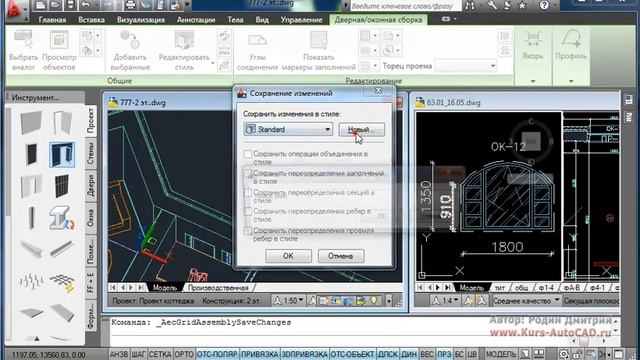Click the favorites star icon in title bar

point(522,5)
